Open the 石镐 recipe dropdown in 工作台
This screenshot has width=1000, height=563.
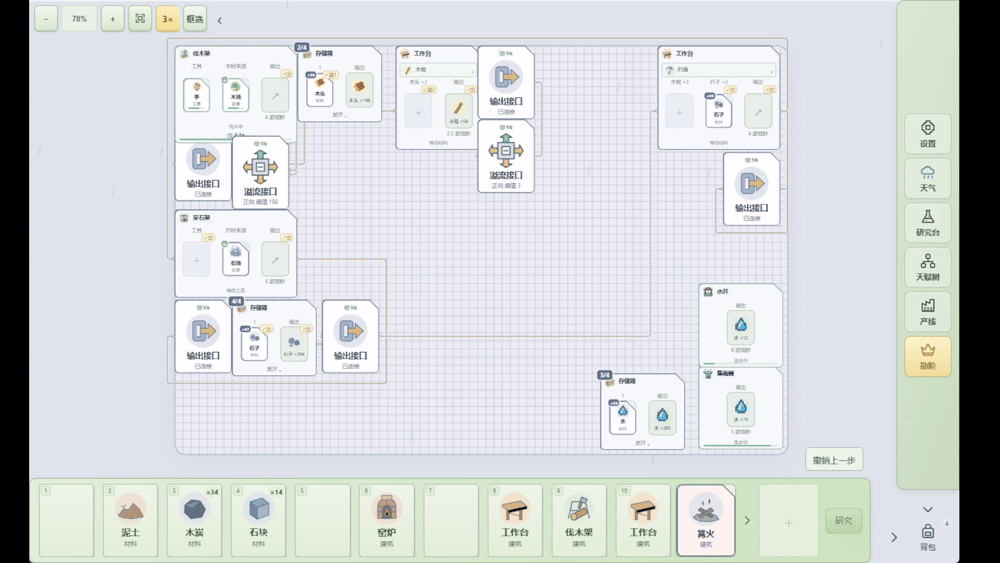pyautogui.click(x=719, y=69)
